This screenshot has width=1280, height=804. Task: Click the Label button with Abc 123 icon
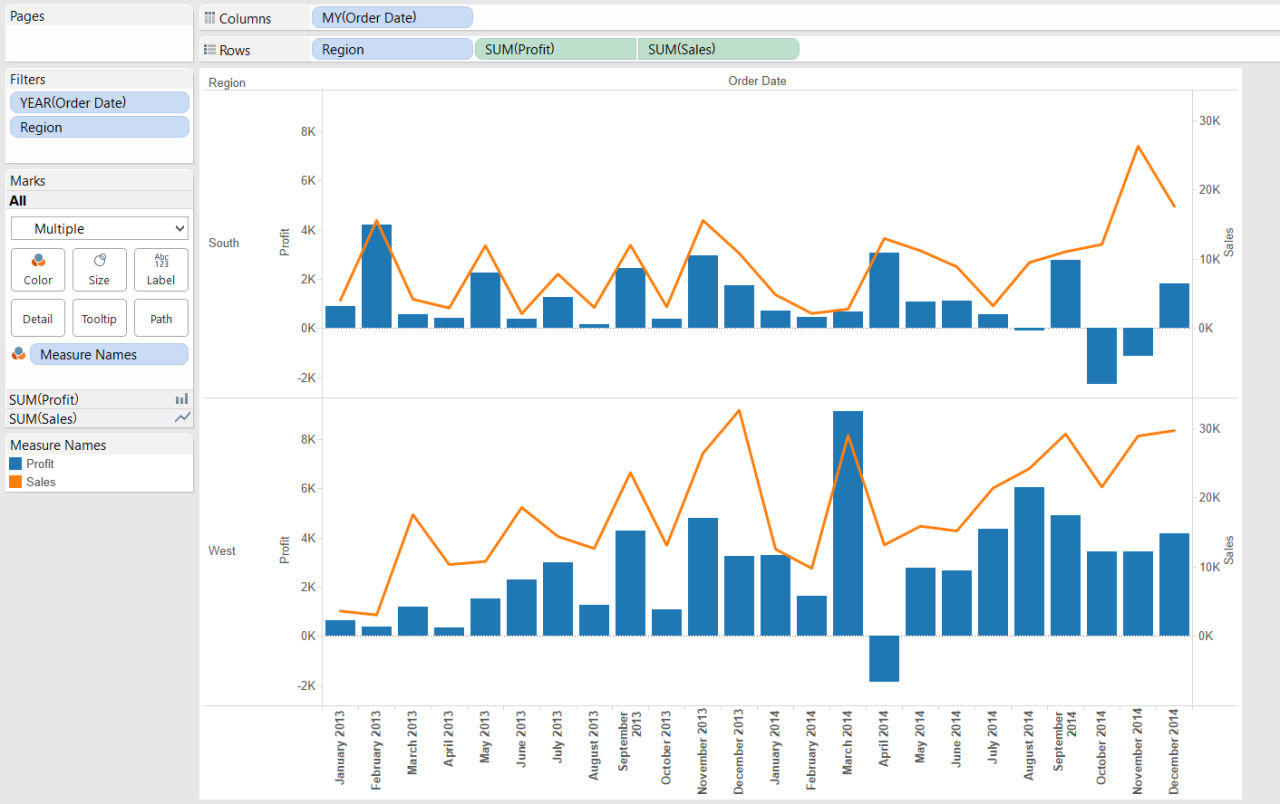point(161,269)
